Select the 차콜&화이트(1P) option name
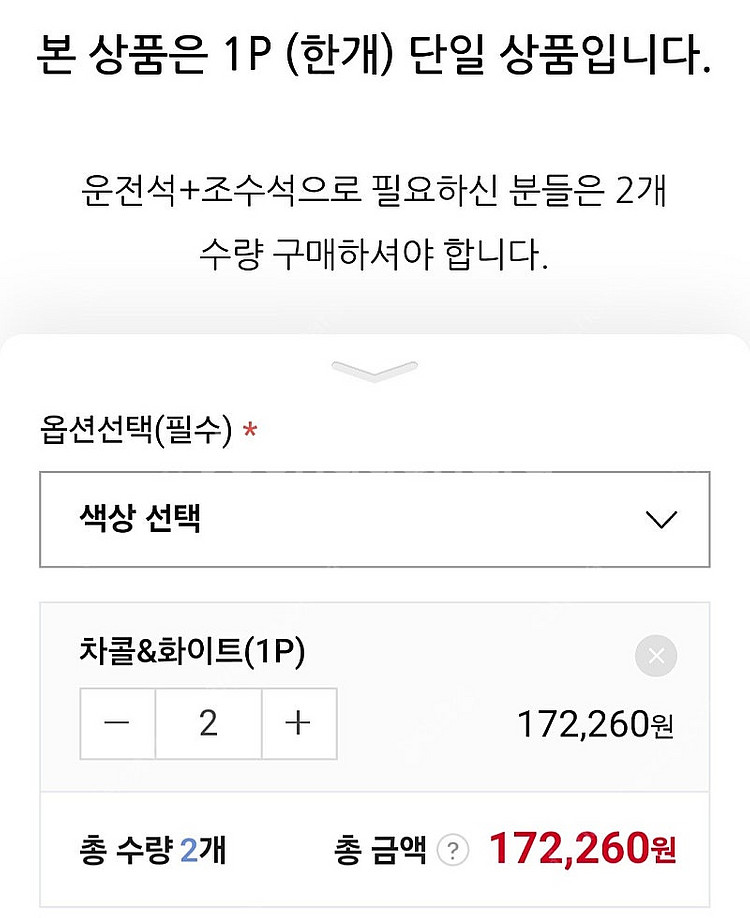 tap(191, 652)
